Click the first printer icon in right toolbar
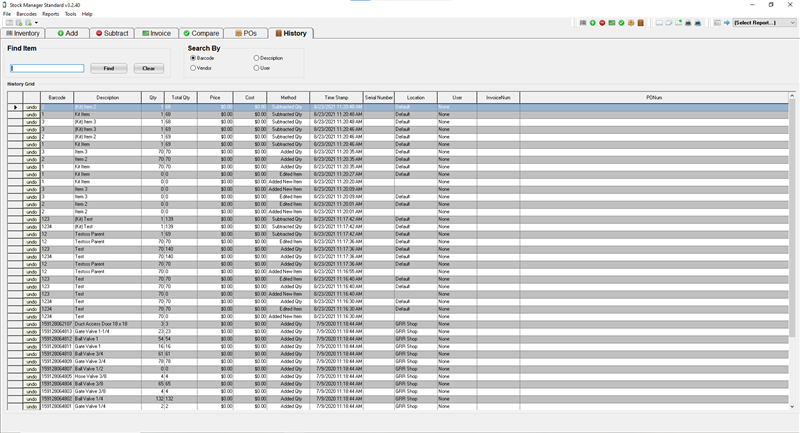 [688, 23]
